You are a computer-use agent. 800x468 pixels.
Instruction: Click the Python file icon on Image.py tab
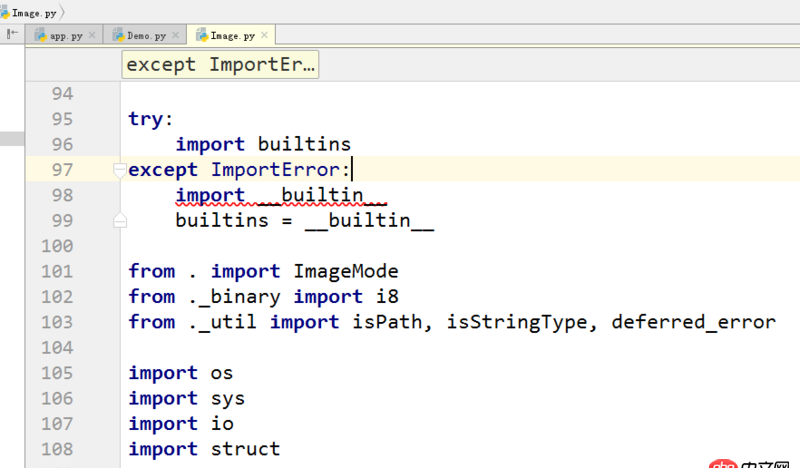tap(202, 35)
